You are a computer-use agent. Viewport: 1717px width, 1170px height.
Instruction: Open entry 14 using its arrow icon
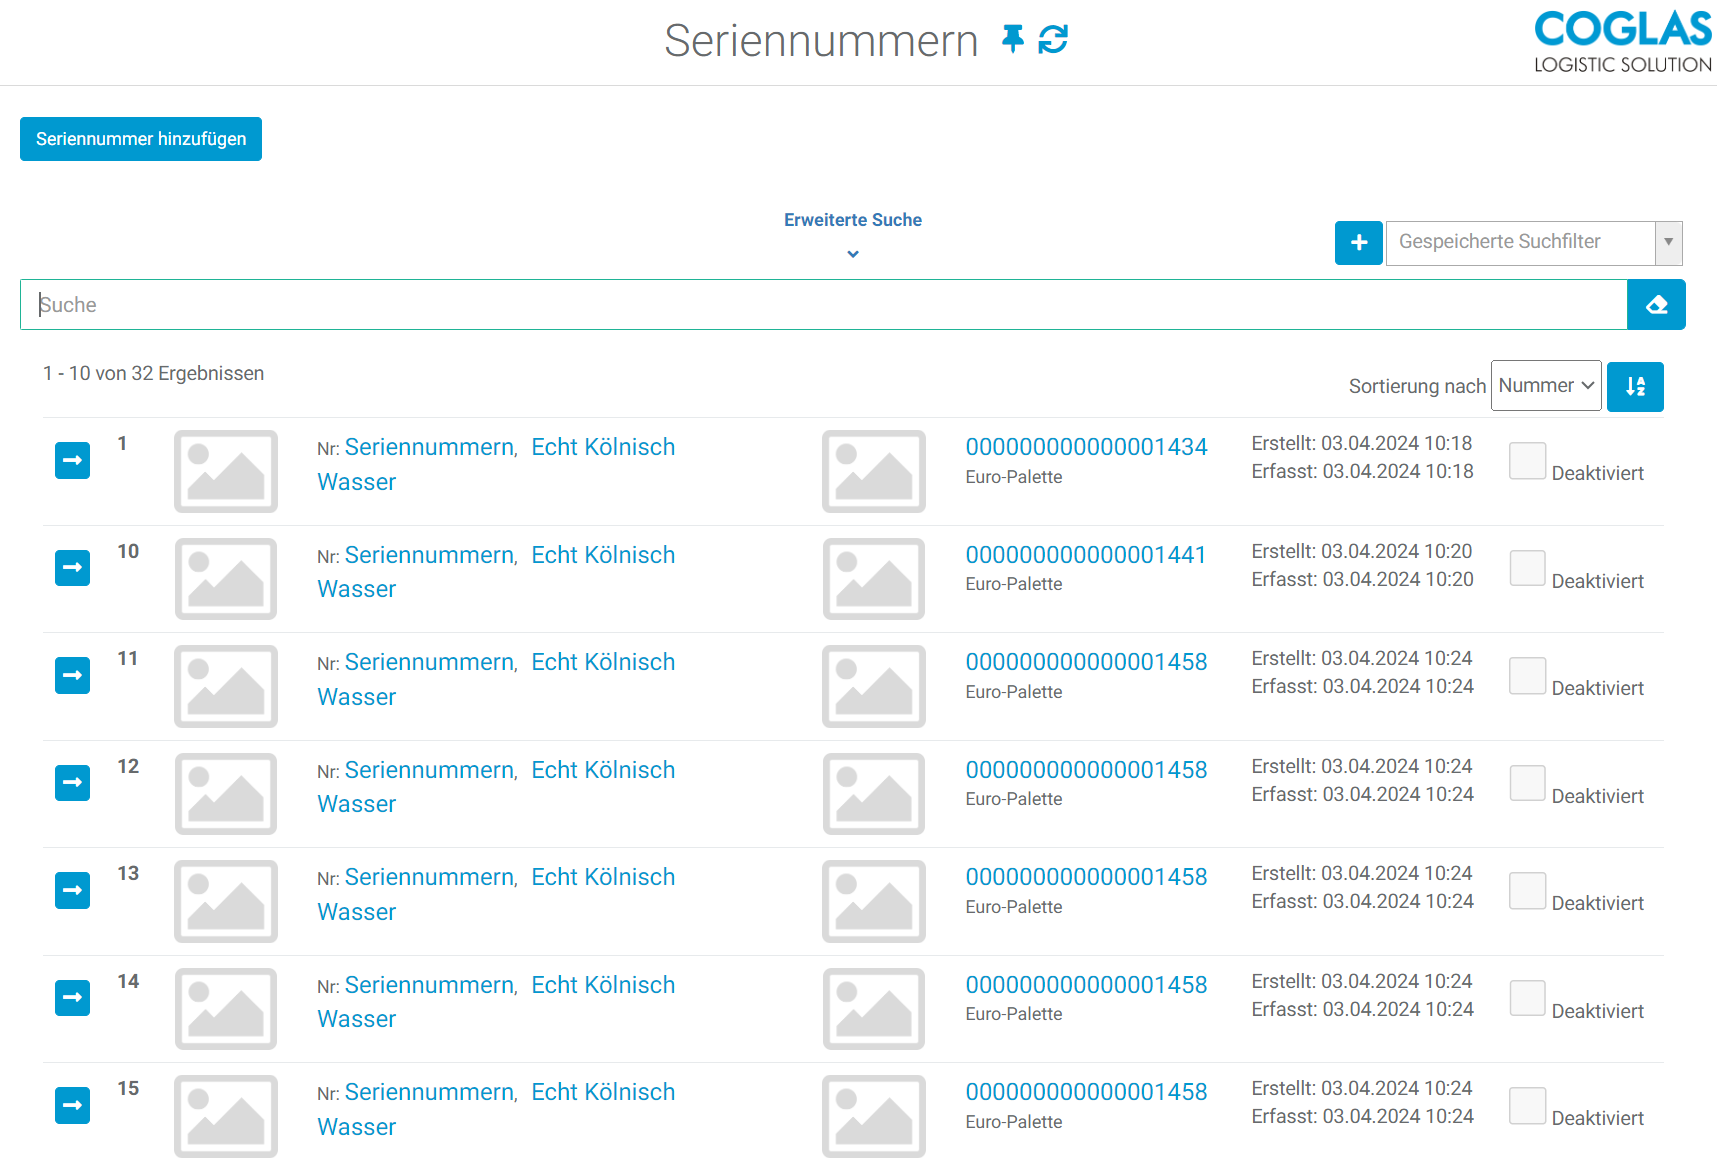pos(72,997)
